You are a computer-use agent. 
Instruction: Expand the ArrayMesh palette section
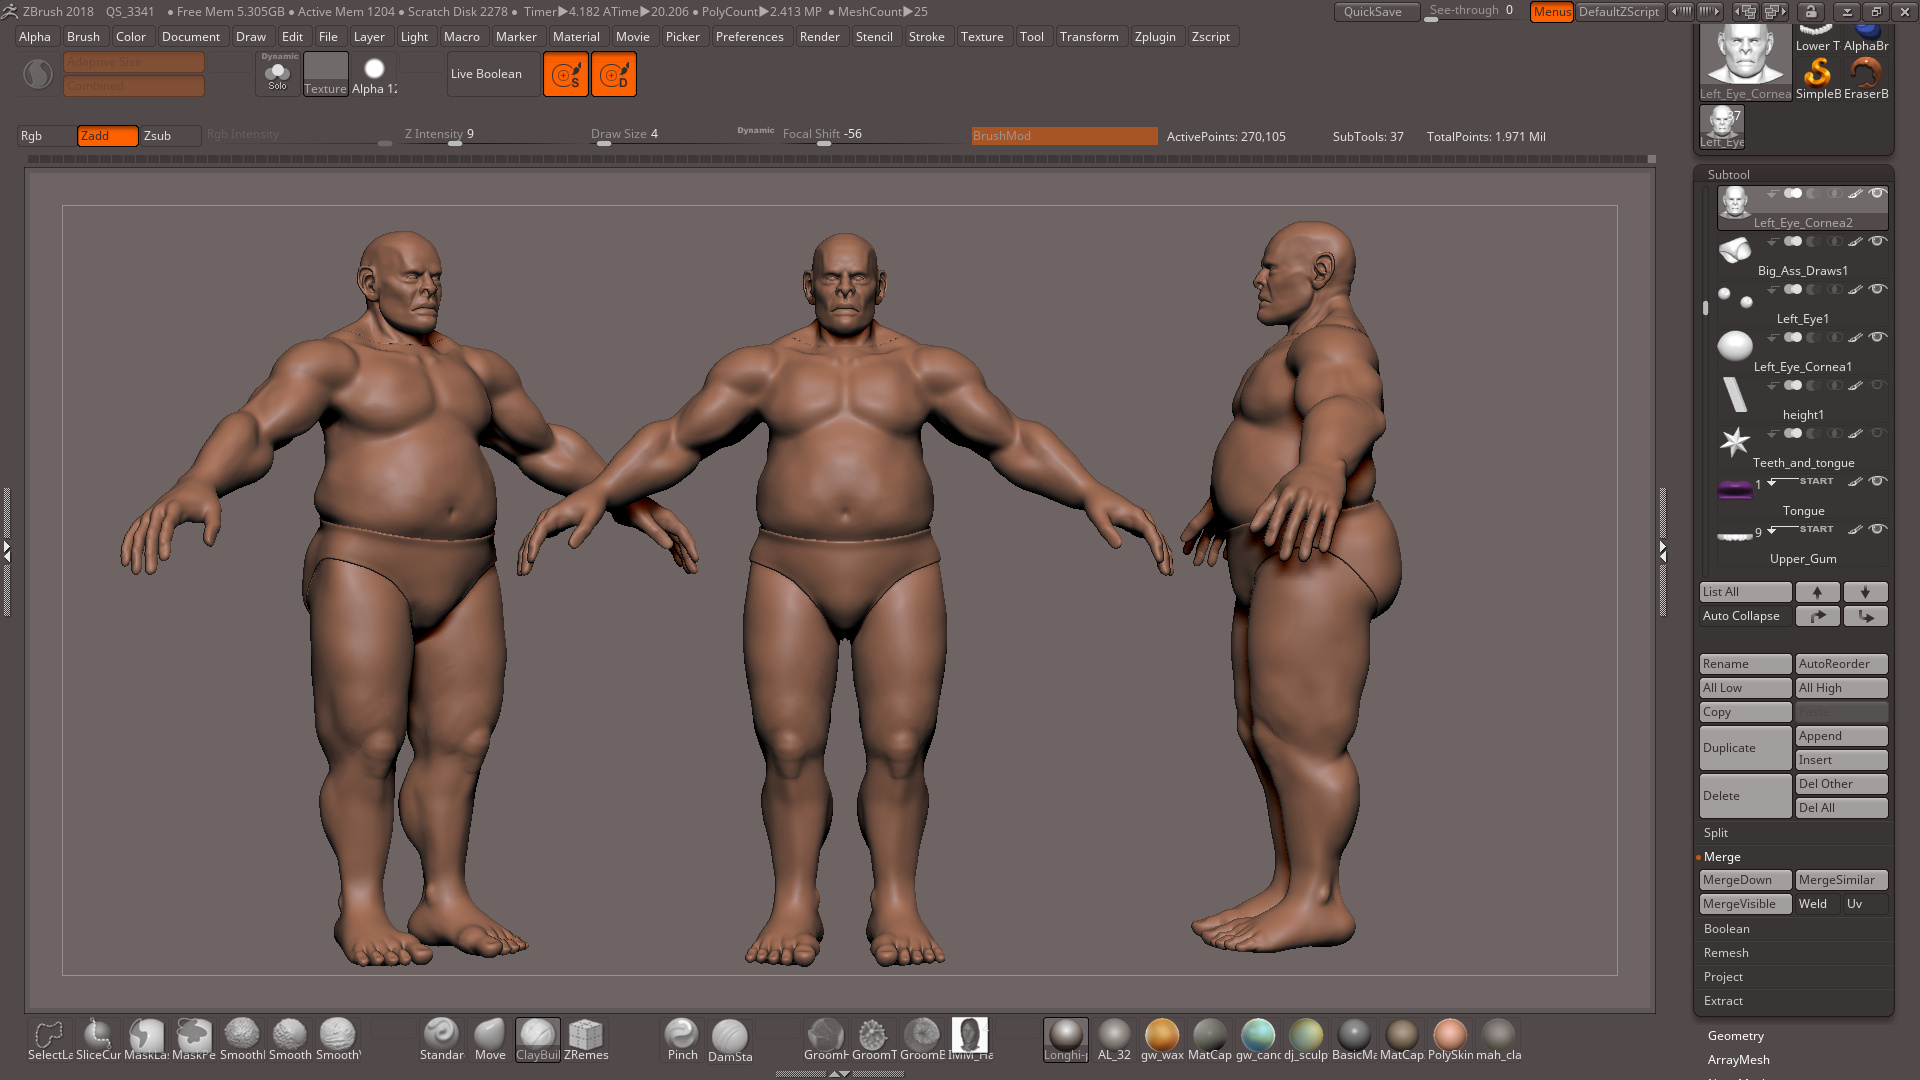(x=1739, y=1060)
